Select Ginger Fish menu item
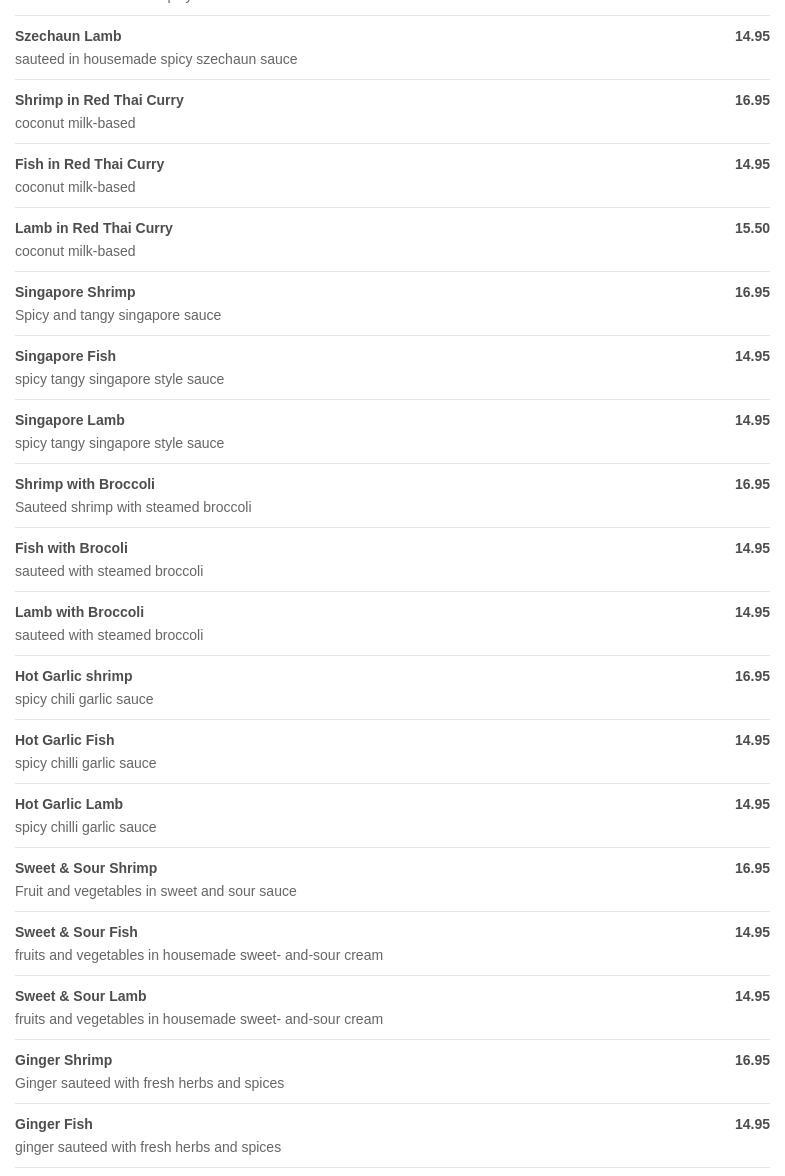The image size is (785, 1176). [x=53, y=1124]
